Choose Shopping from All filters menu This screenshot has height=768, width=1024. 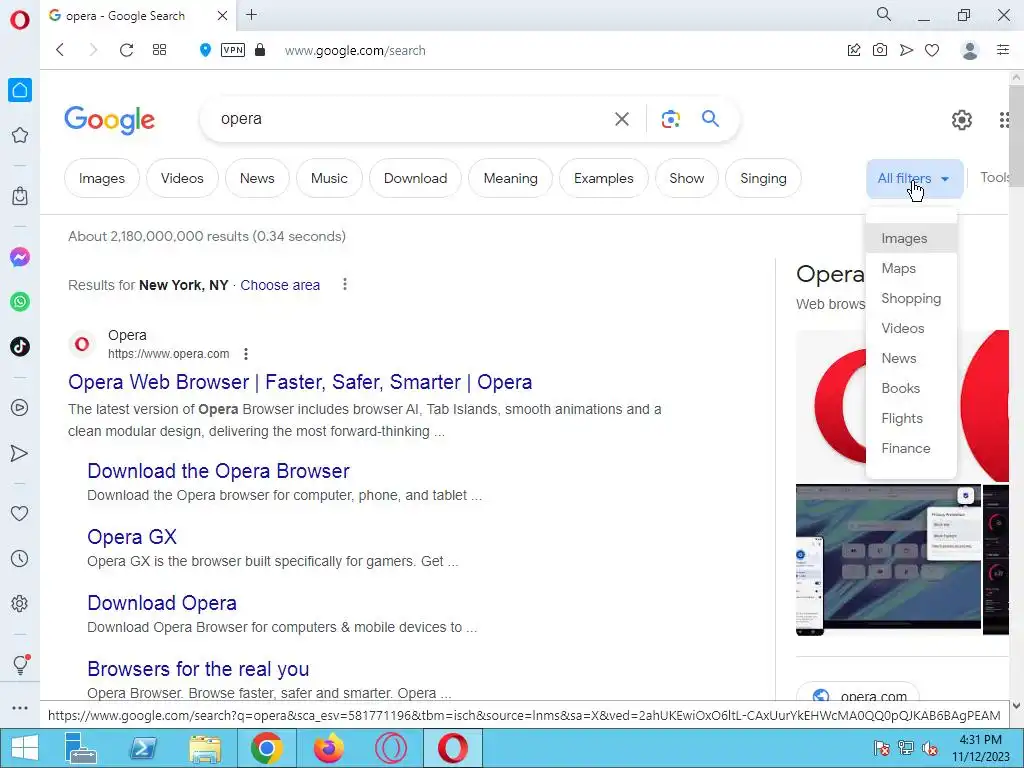coord(911,298)
